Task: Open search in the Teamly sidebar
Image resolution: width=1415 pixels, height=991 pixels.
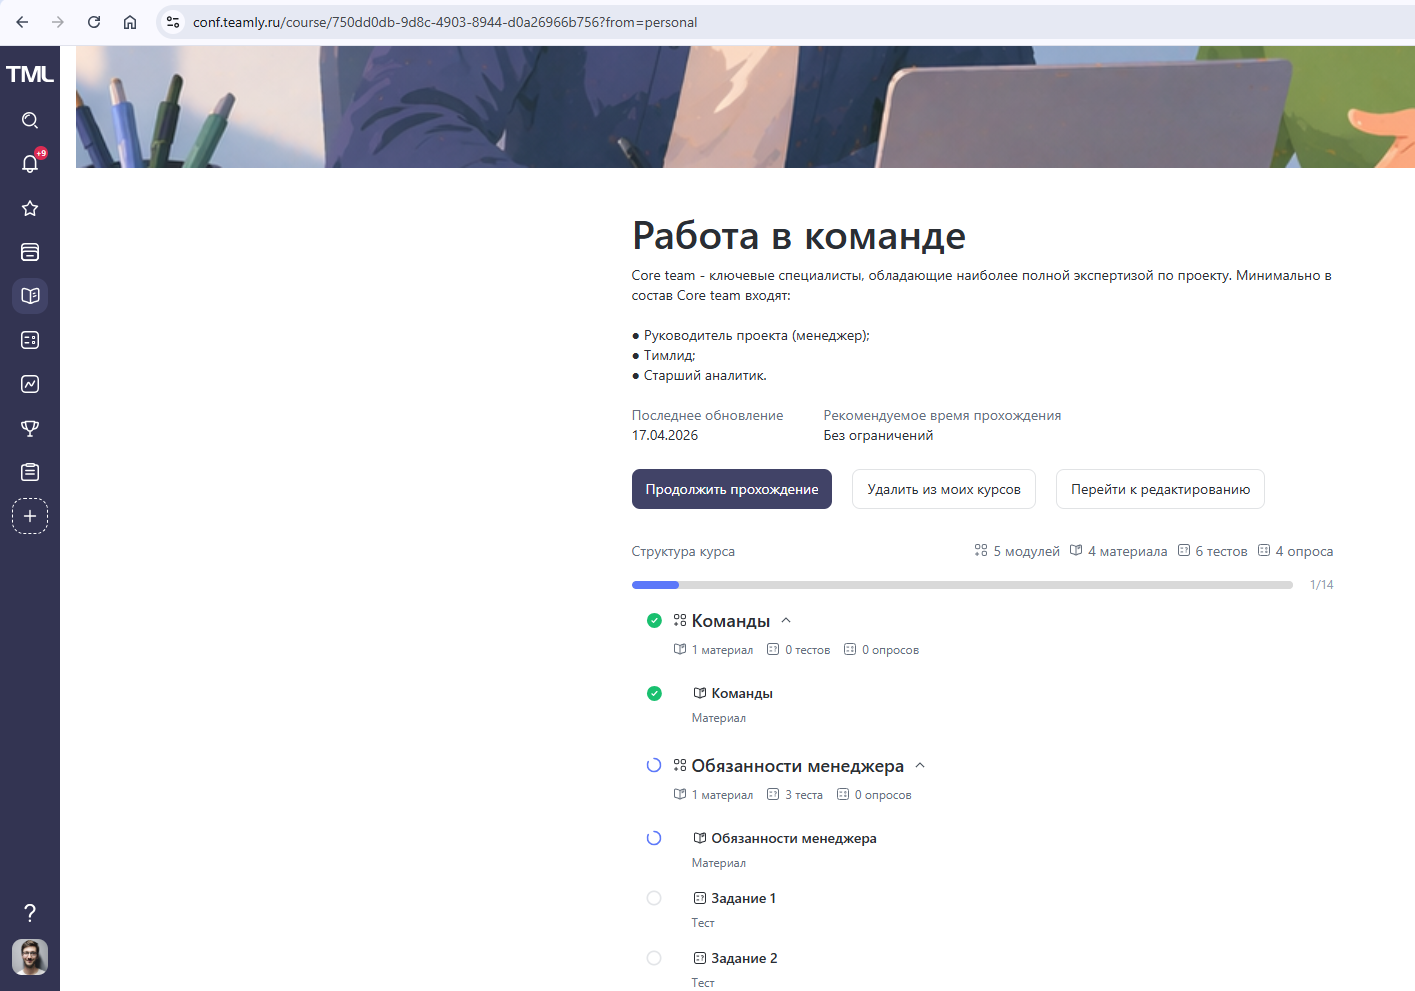Action: [x=30, y=120]
